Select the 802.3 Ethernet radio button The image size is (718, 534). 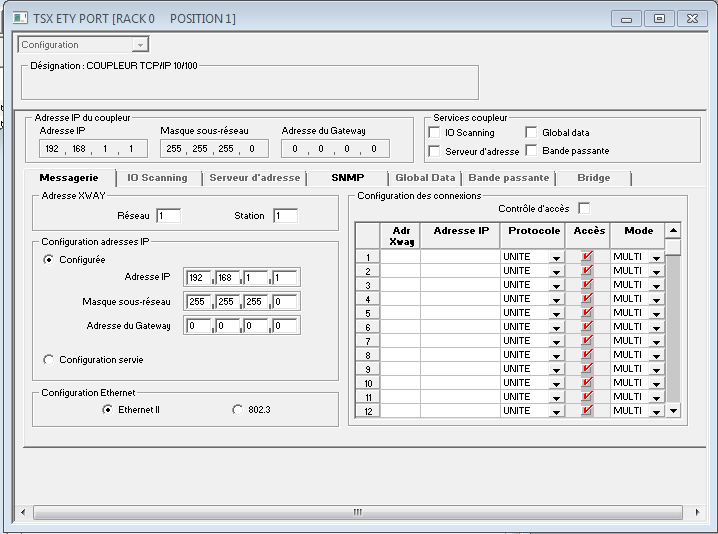[237, 409]
